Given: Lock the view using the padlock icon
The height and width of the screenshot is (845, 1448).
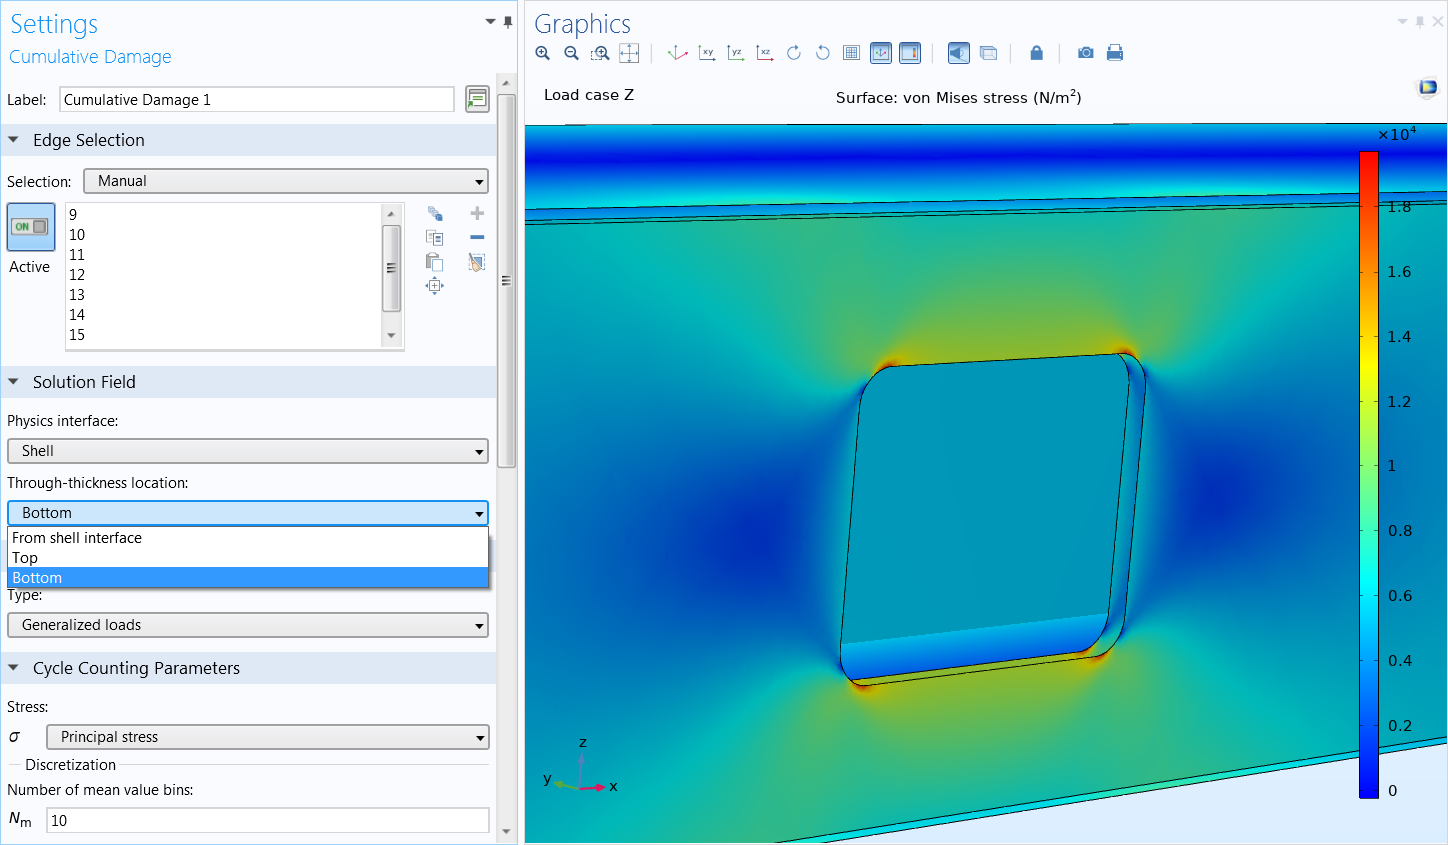Looking at the screenshot, I should click(x=1037, y=53).
